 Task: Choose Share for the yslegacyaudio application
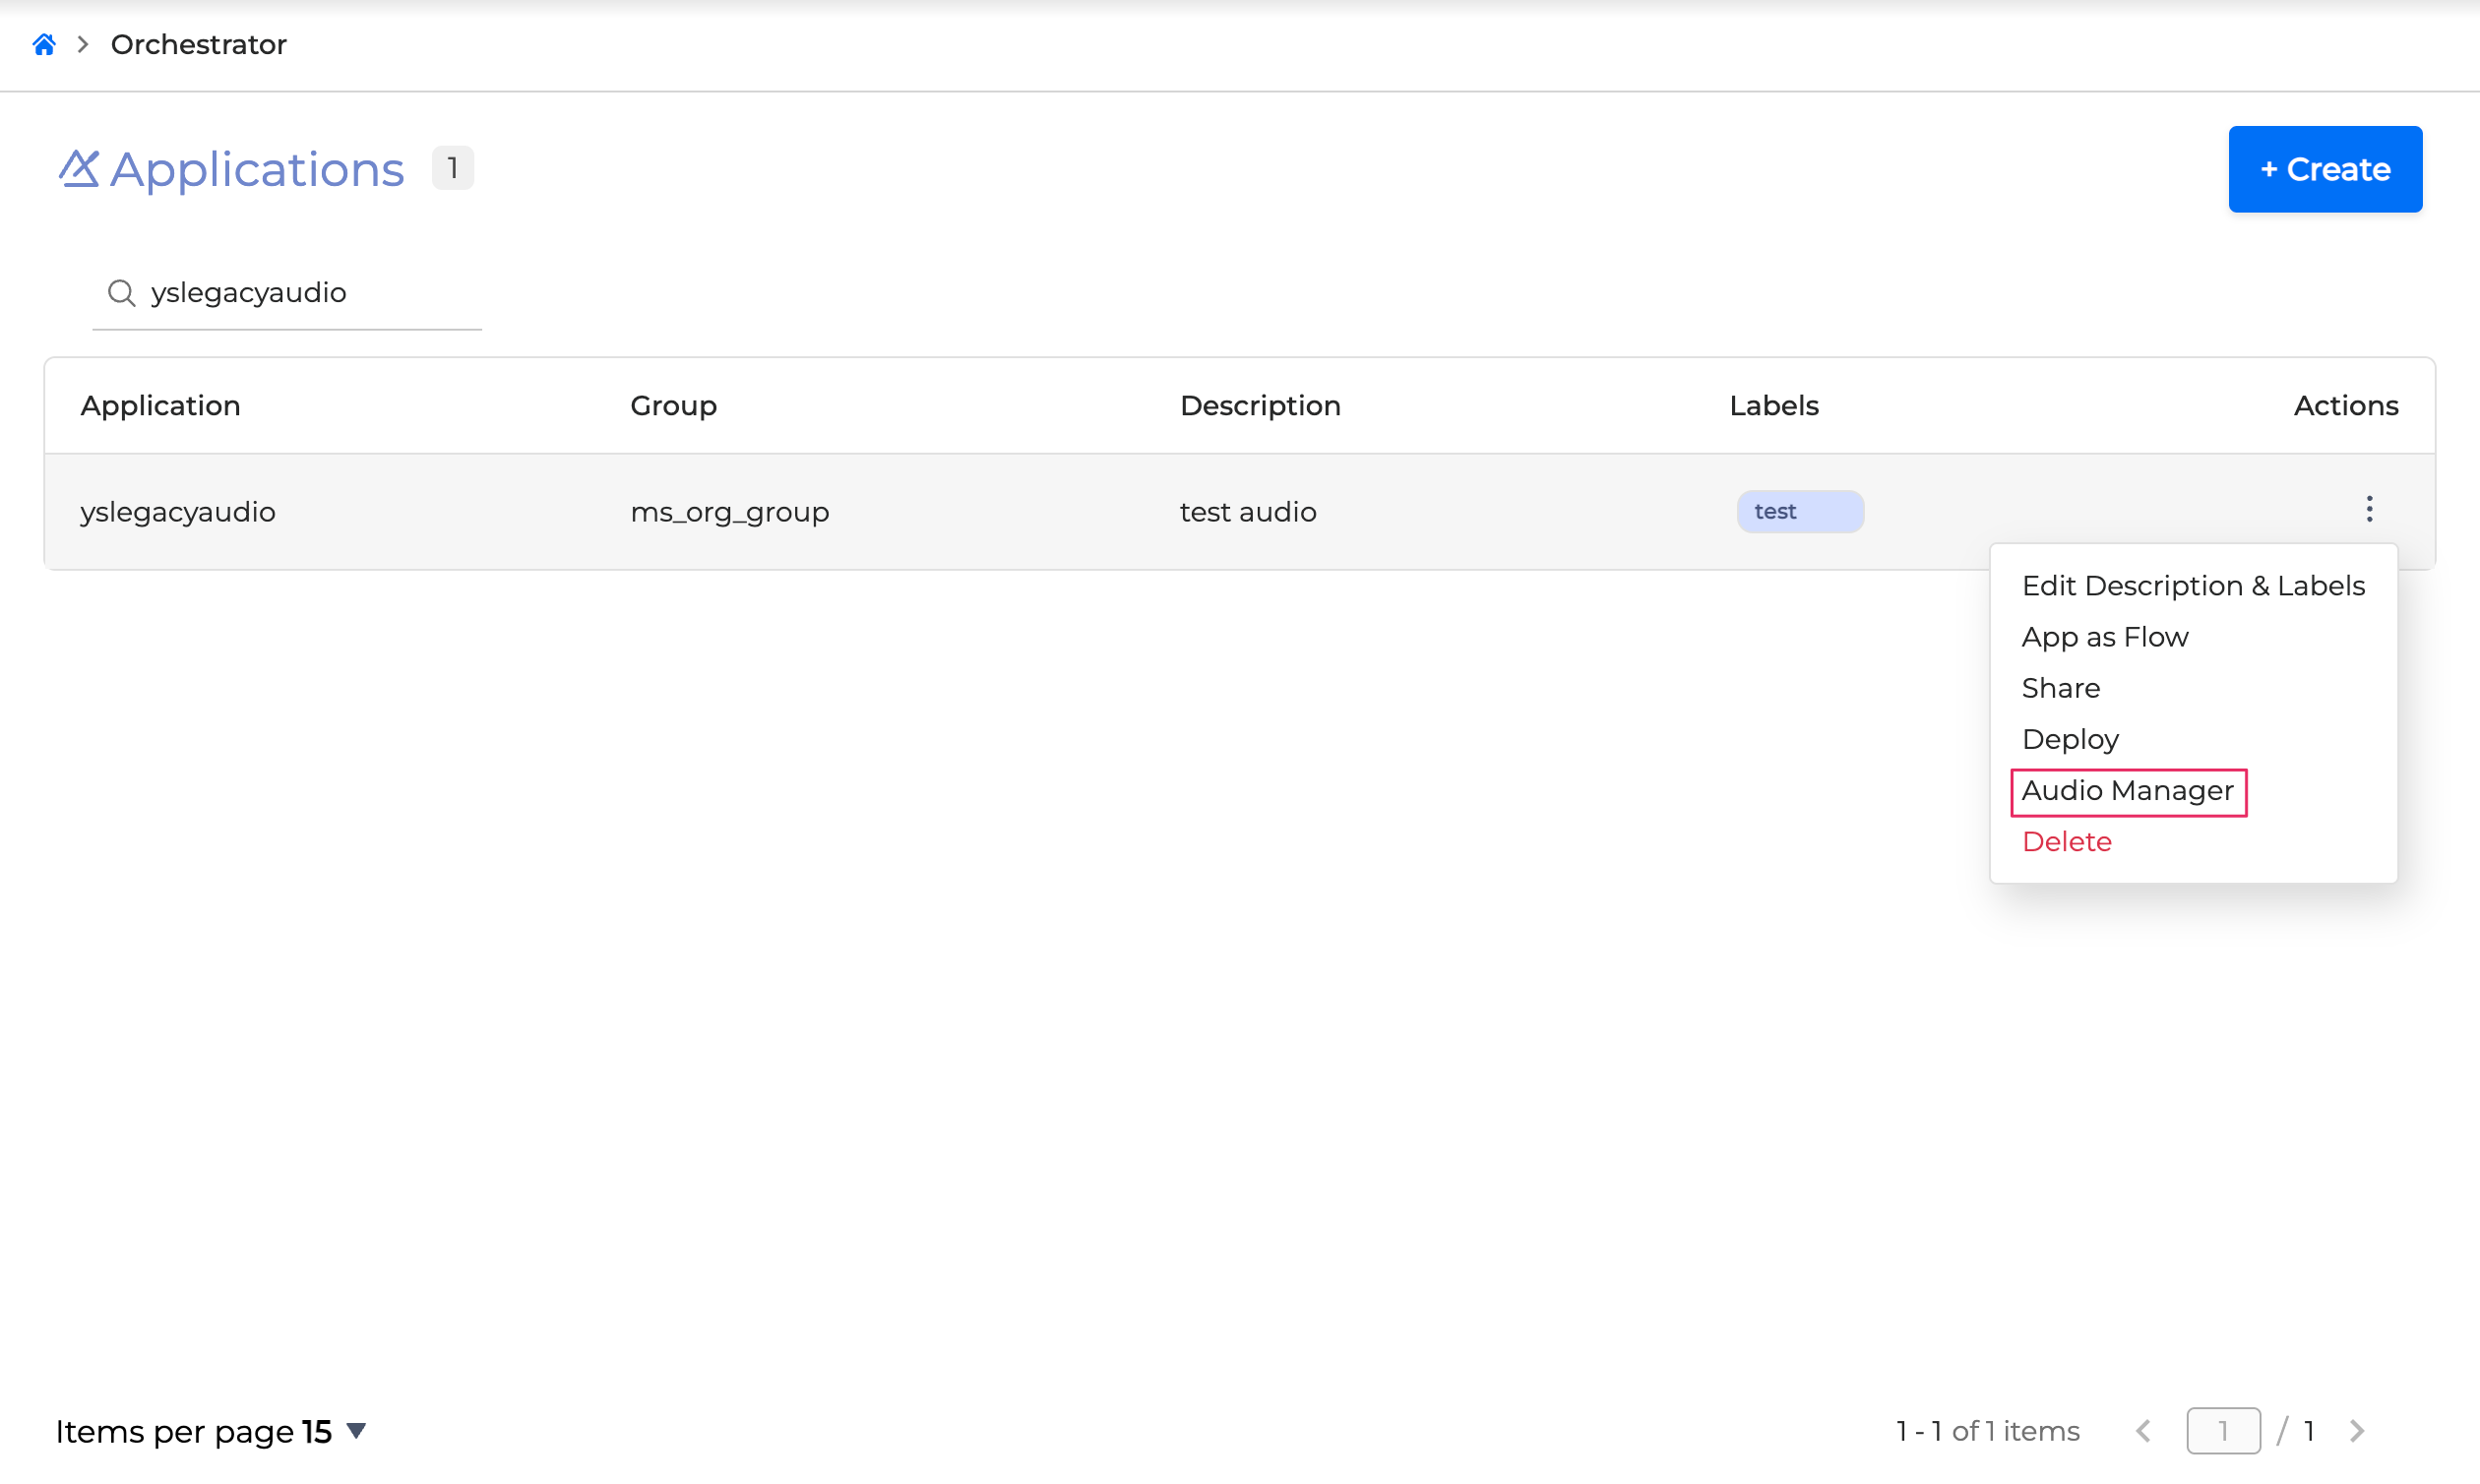2061,687
